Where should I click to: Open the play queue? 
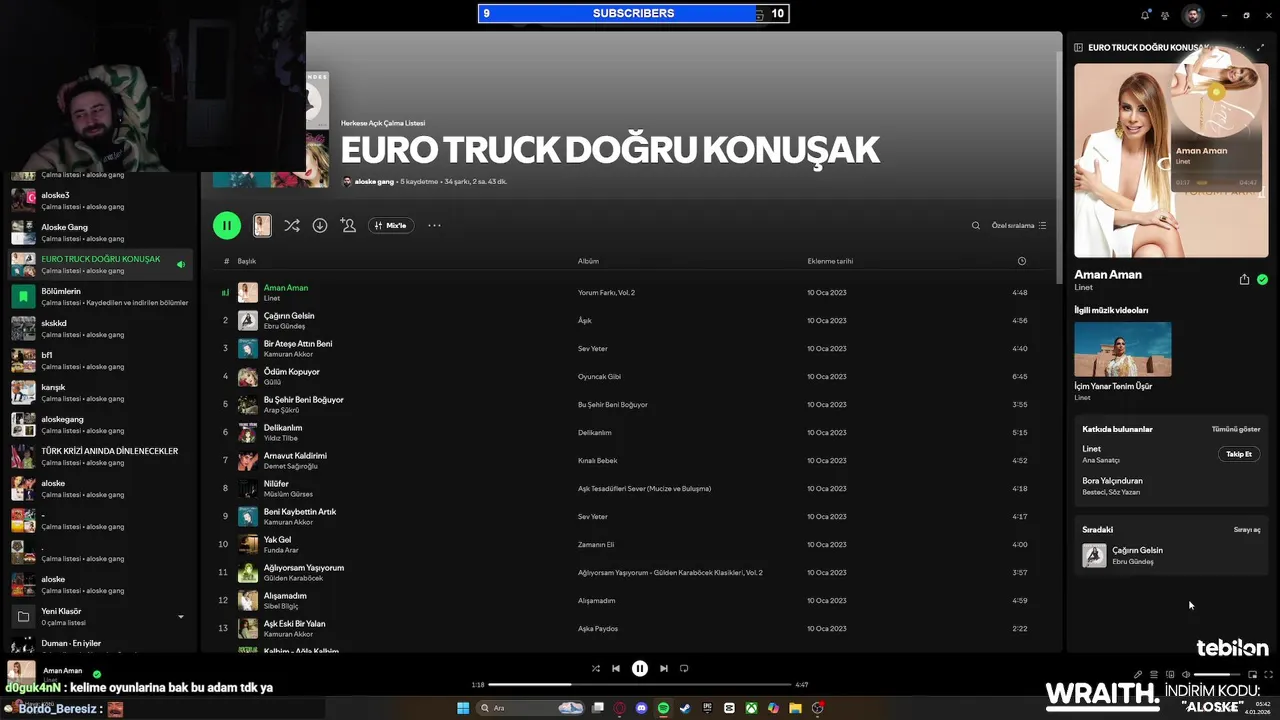[1153, 674]
